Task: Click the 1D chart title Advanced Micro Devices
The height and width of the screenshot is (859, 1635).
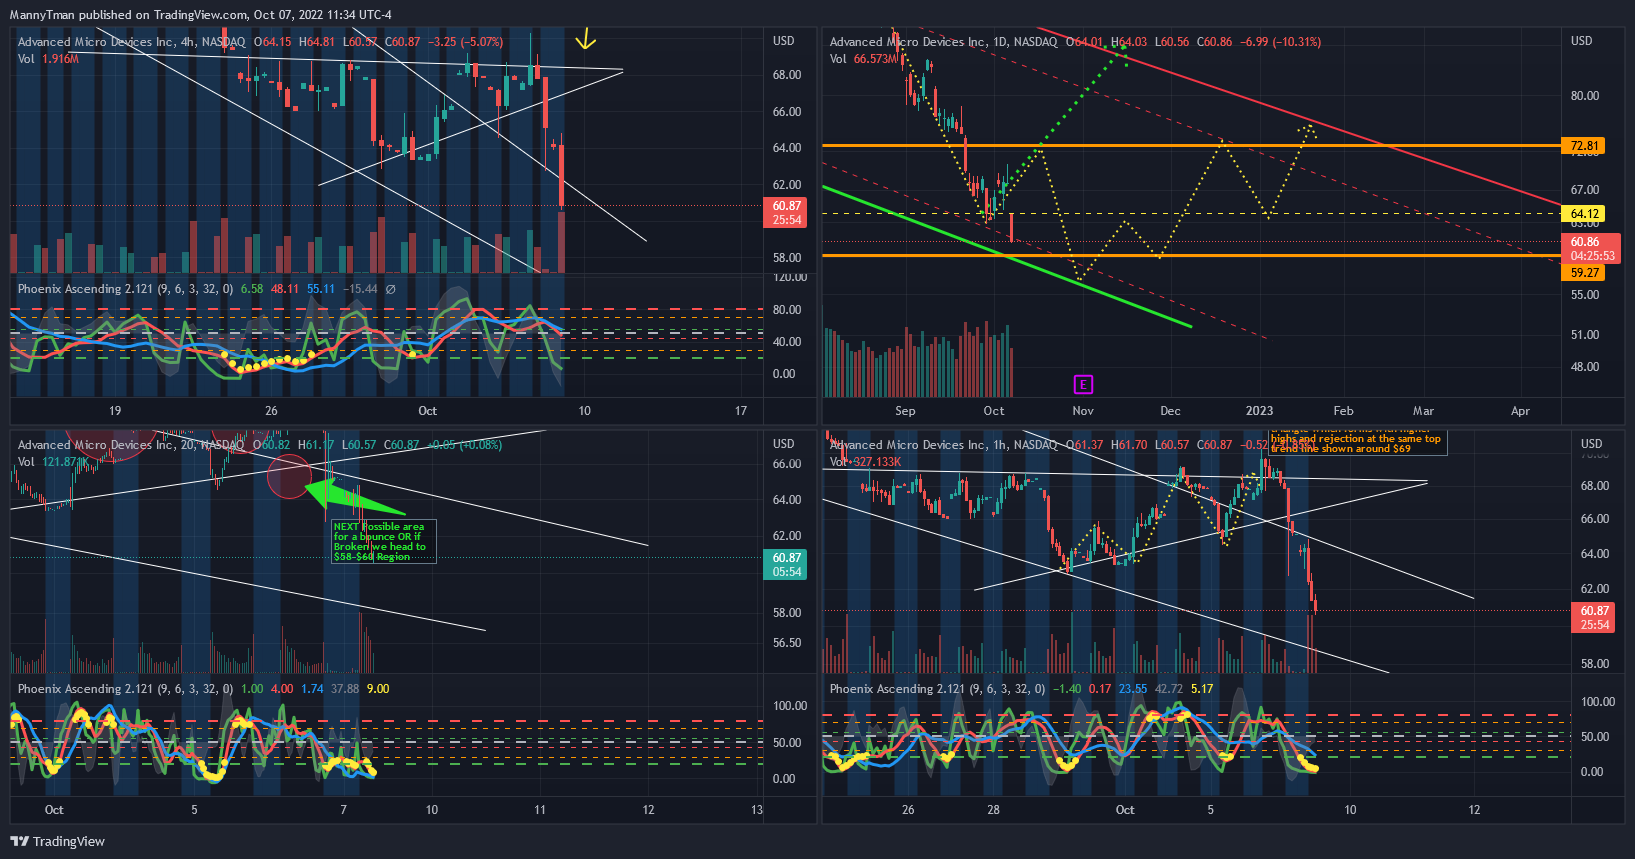Action: (x=908, y=42)
